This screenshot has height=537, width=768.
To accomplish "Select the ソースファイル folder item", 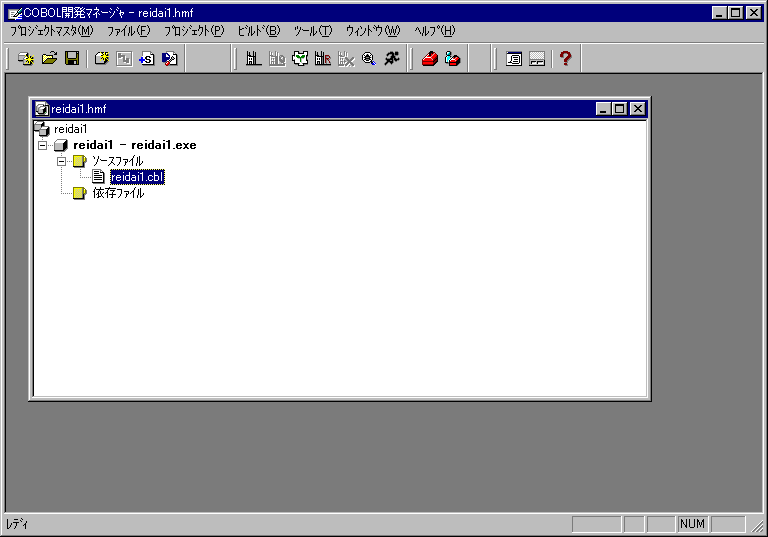I will click(x=118, y=161).
